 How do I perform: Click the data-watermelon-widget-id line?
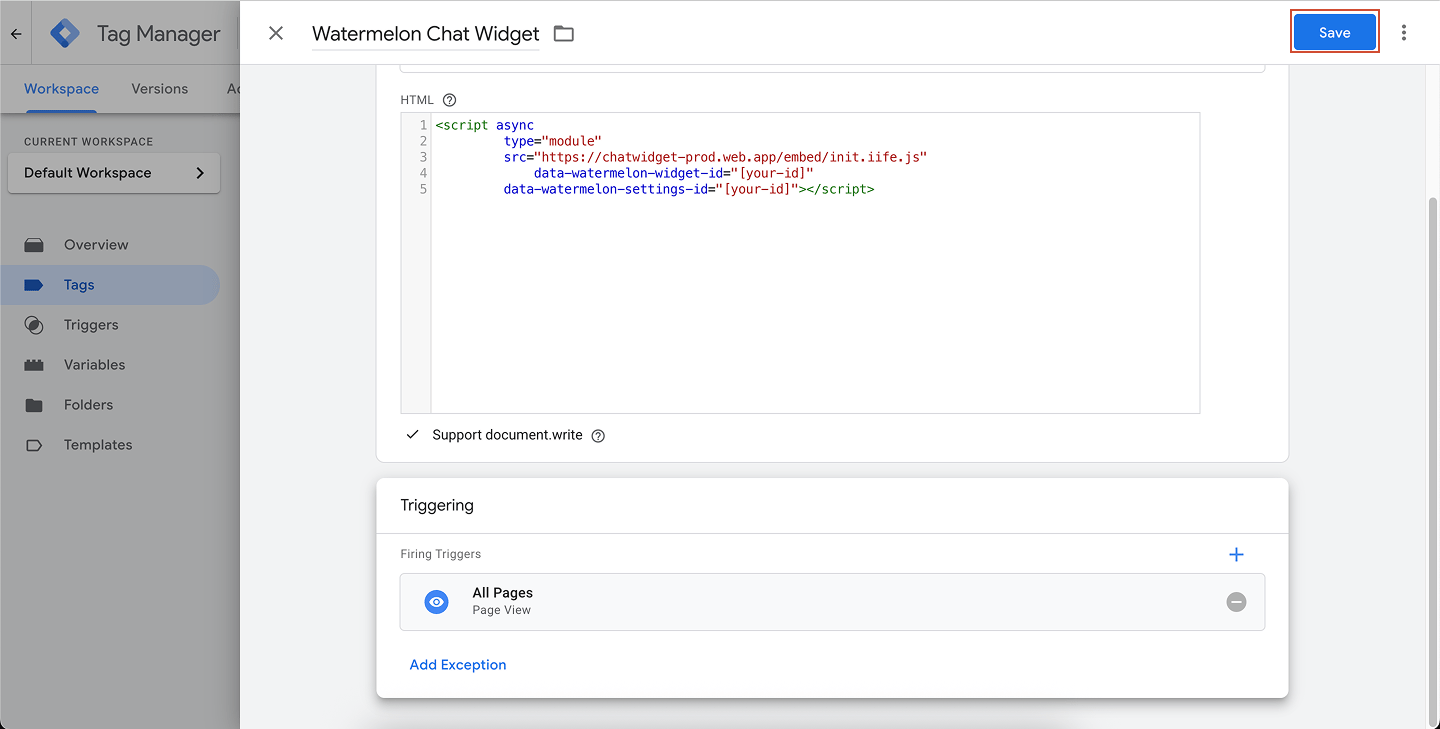point(673,173)
